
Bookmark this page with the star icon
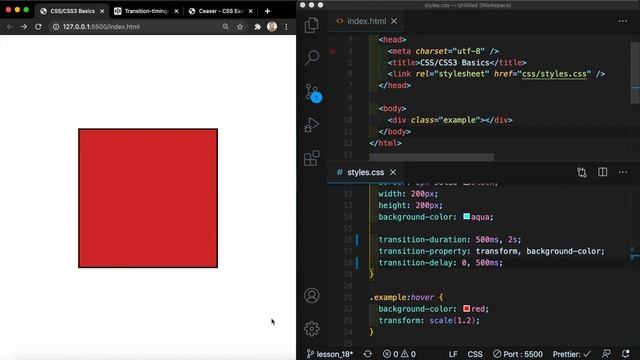[240, 27]
